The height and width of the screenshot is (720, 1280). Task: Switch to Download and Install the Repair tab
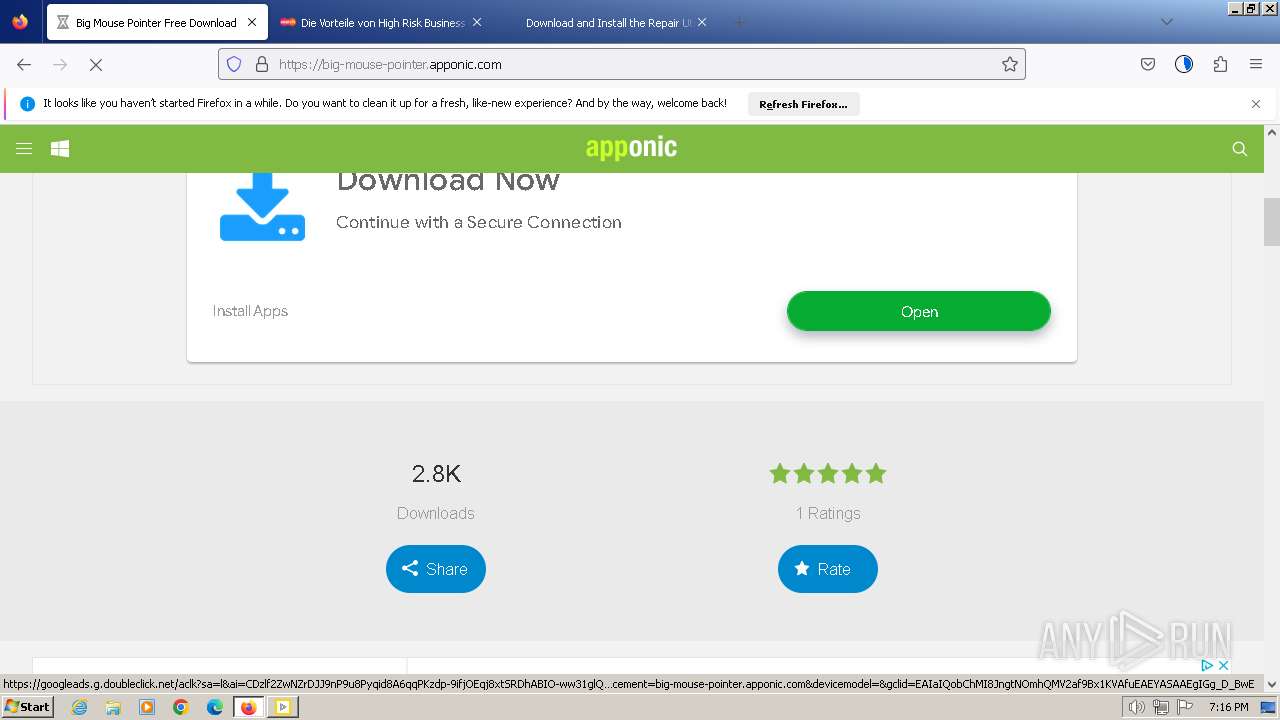pos(608,22)
